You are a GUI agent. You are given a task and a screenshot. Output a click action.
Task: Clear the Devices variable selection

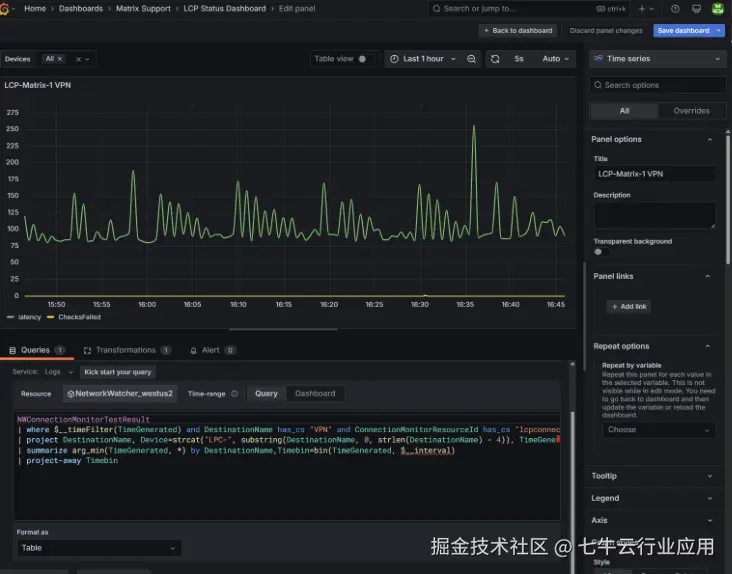coord(78,59)
